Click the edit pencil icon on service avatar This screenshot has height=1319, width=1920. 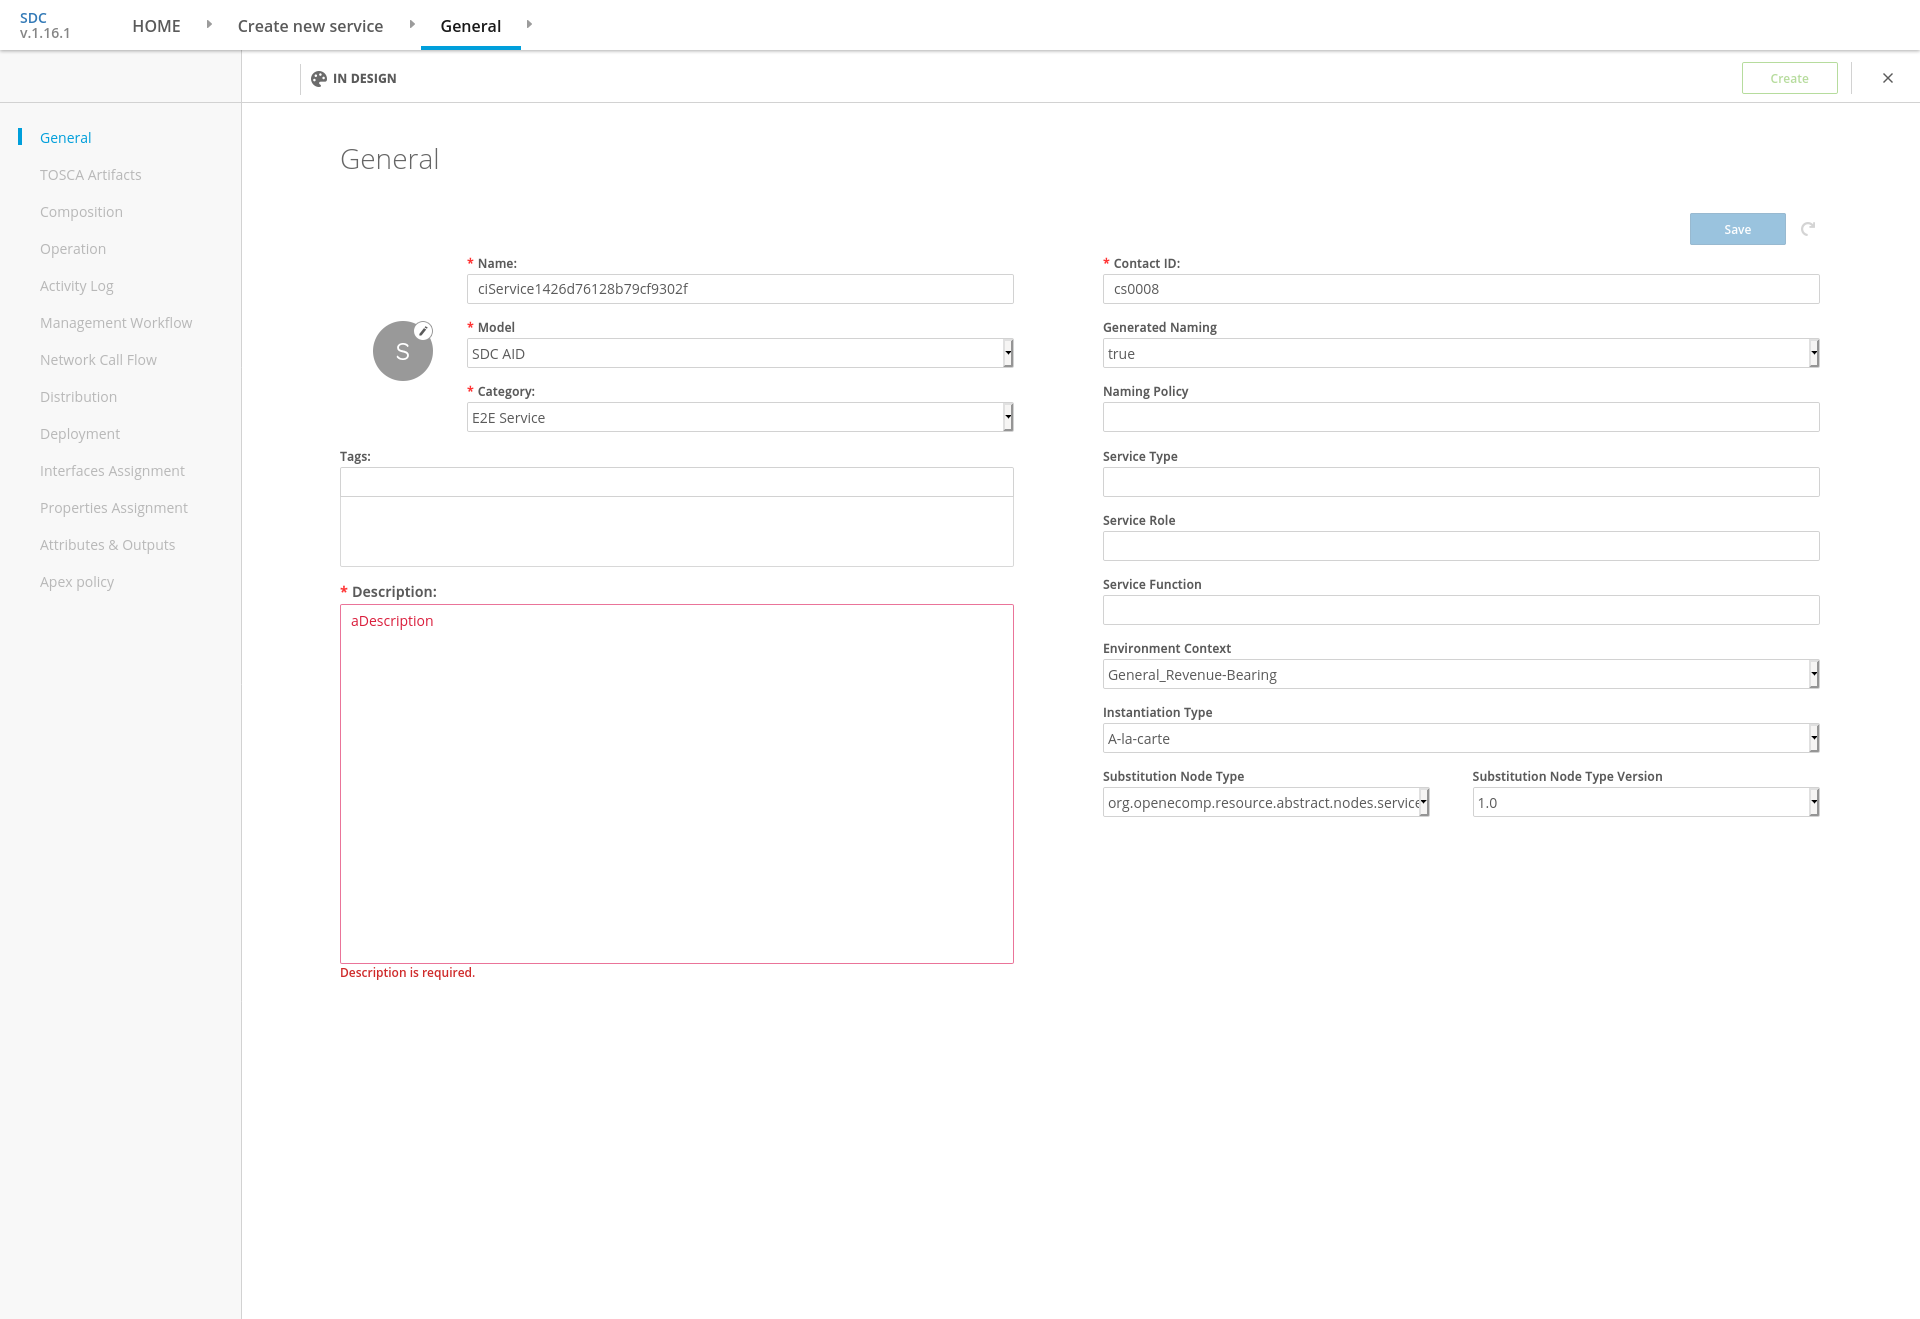tap(423, 331)
